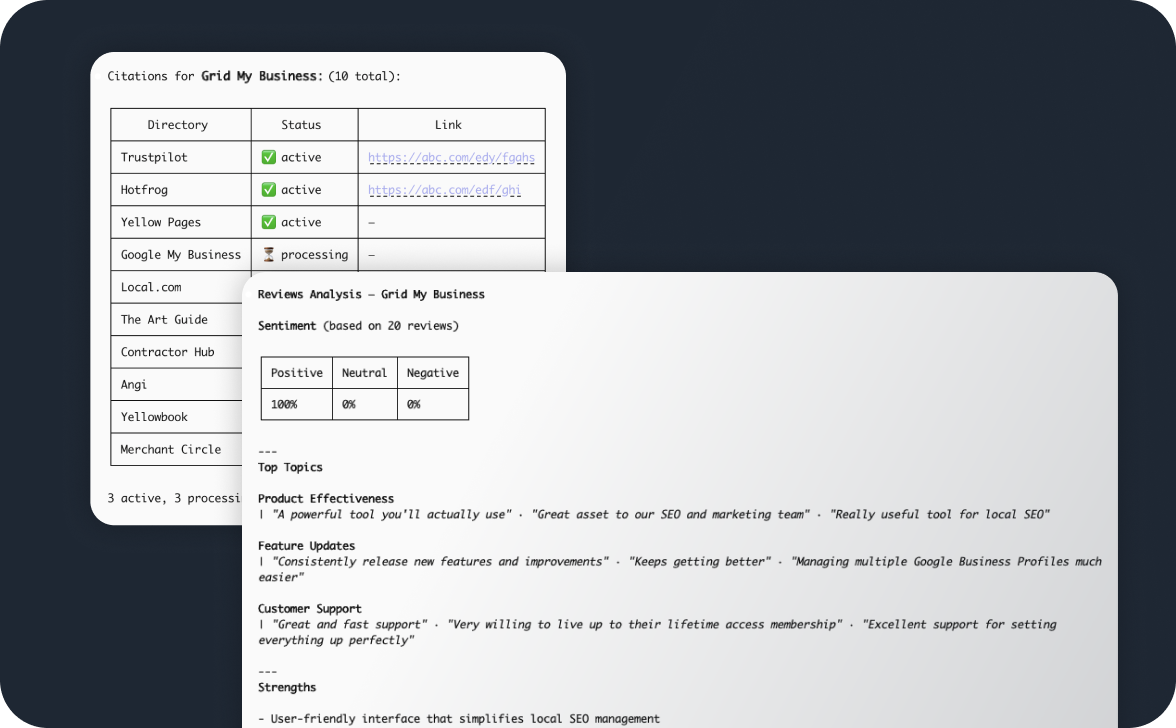The height and width of the screenshot is (728, 1176).
Task: Click the Customer Support topic heading
Action: (310, 609)
